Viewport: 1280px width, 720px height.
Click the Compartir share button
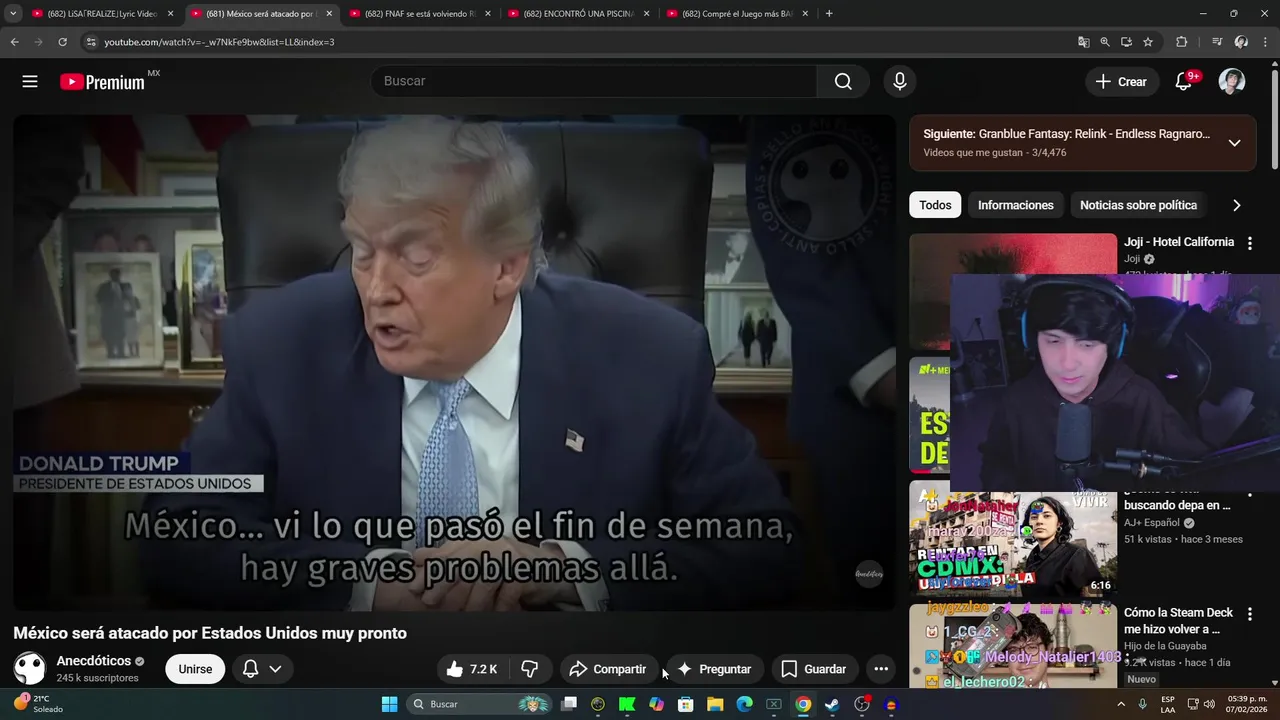pyautogui.click(x=608, y=669)
